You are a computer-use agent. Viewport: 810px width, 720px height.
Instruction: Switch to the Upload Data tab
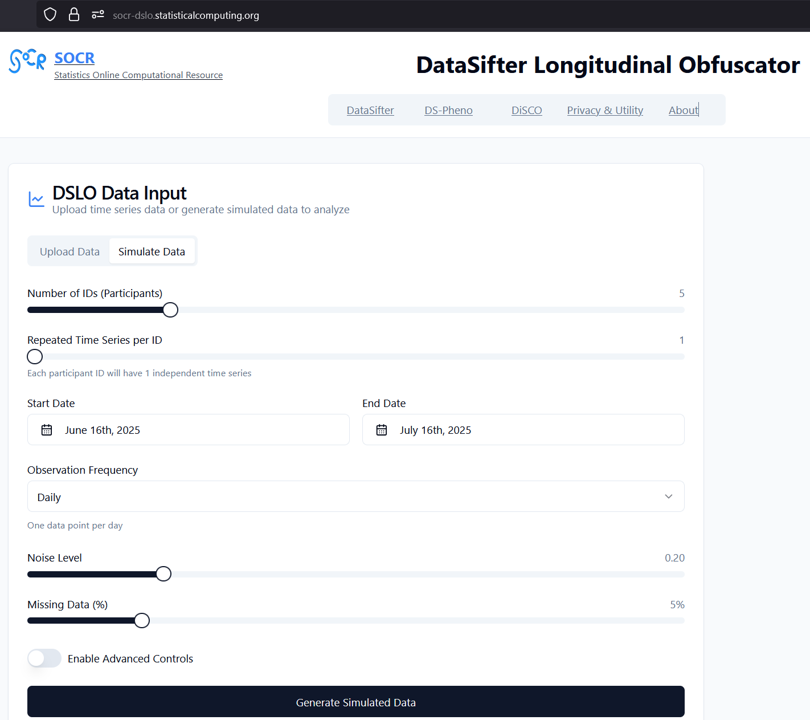click(x=68, y=251)
